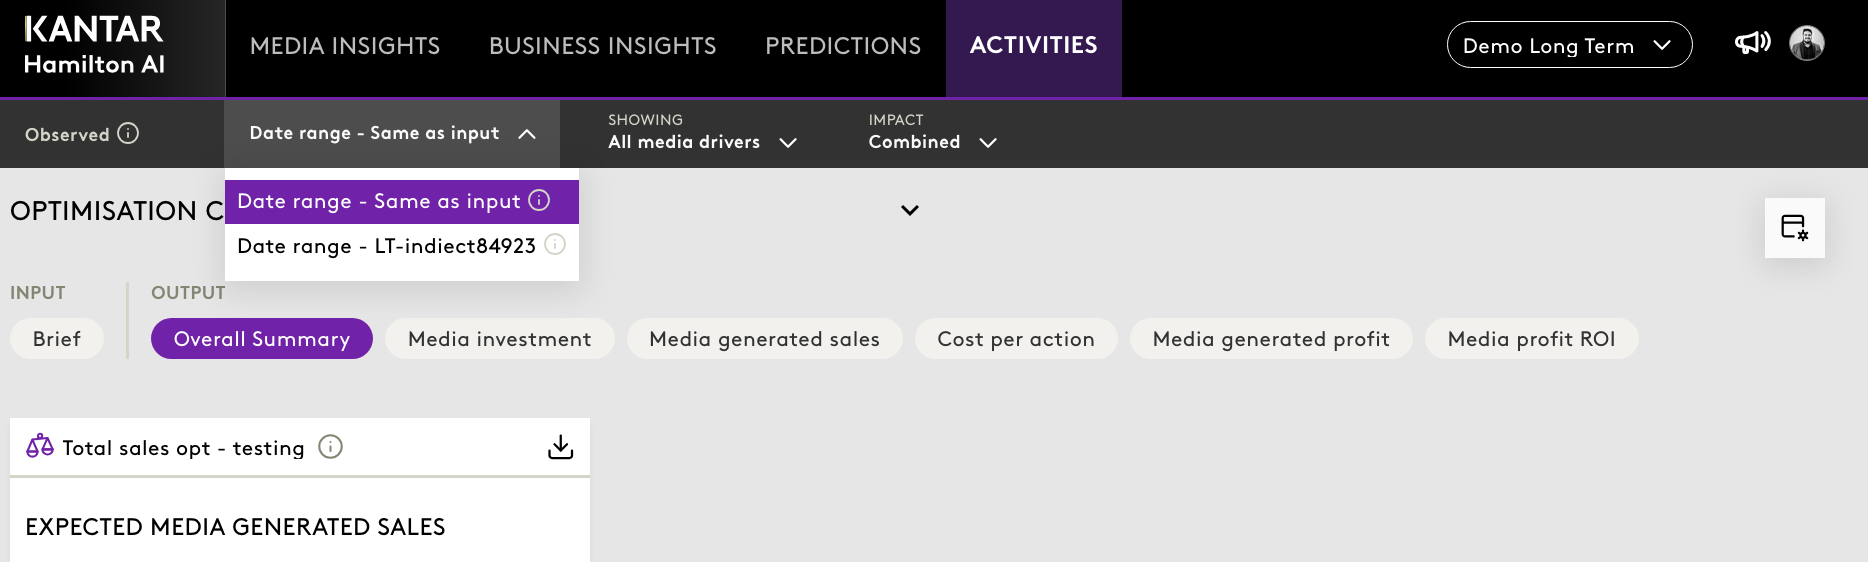Select the Media investment pill
Image resolution: width=1868 pixels, height=562 pixels.
point(499,339)
